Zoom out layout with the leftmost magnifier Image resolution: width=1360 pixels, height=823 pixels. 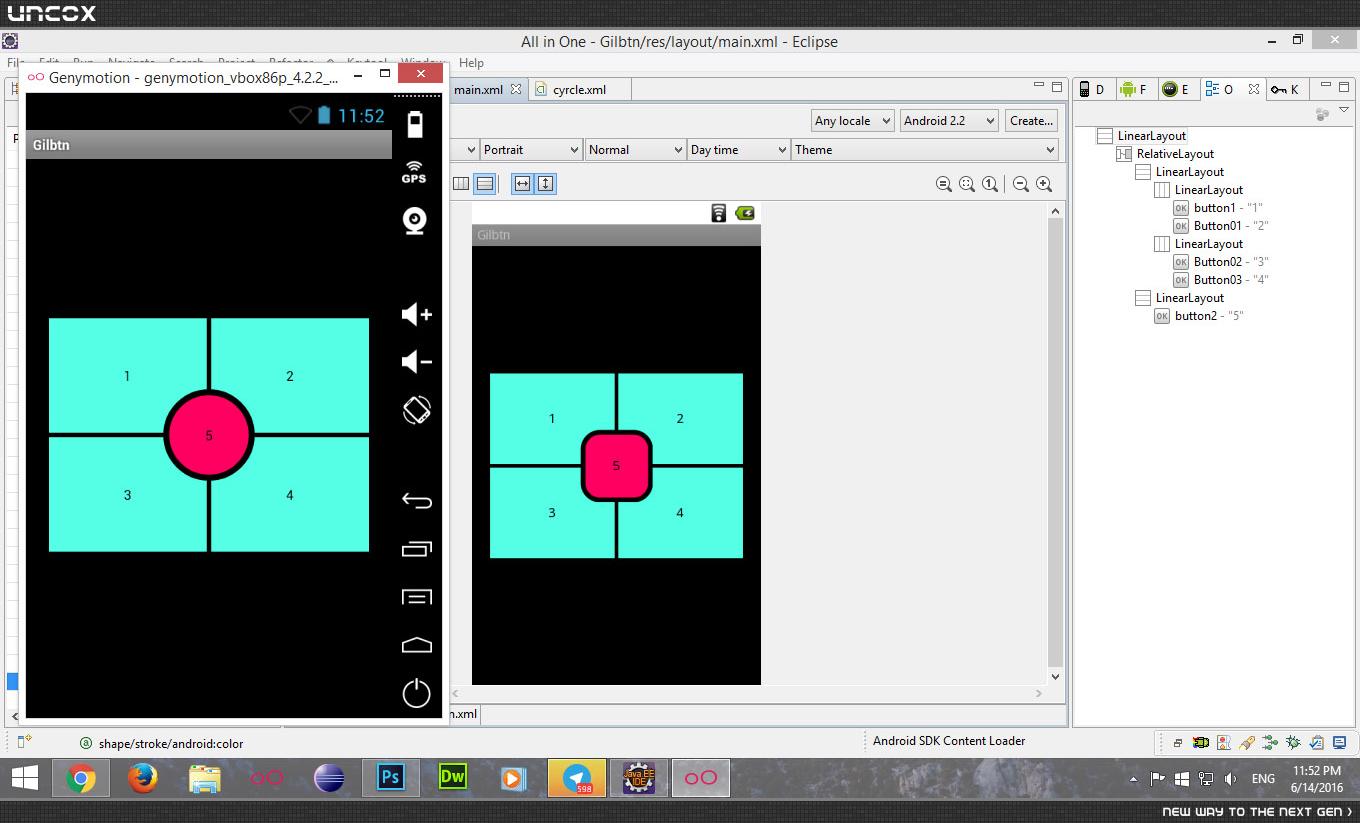coord(943,184)
